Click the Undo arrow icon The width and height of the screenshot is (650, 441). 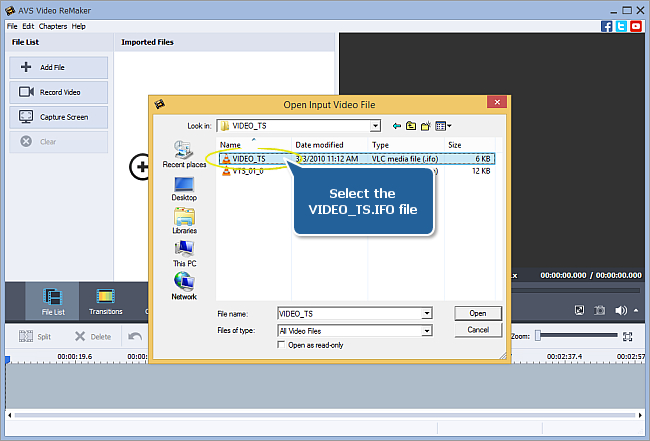(135, 336)
